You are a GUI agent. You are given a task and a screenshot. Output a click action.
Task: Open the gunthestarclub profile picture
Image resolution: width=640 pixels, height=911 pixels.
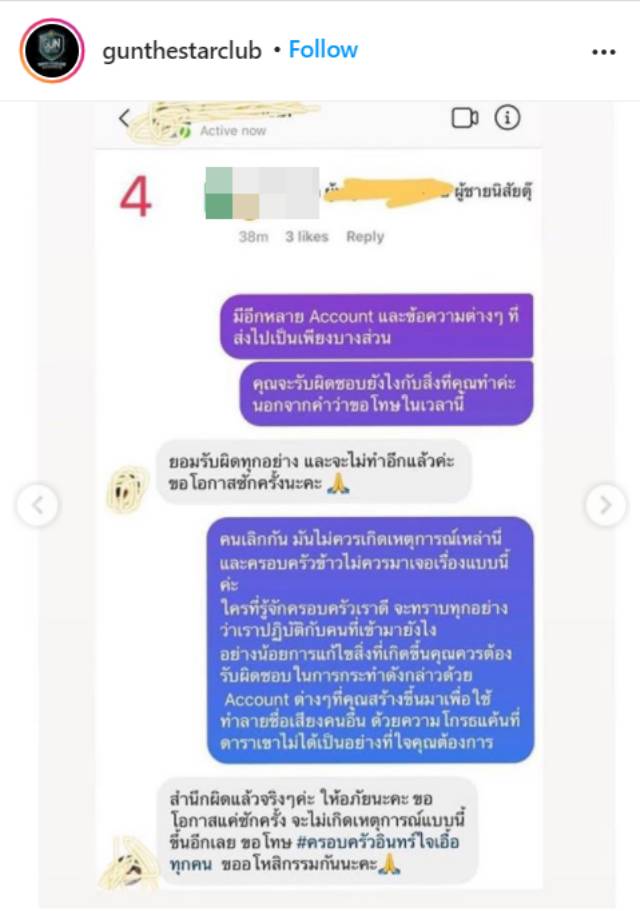52,50
